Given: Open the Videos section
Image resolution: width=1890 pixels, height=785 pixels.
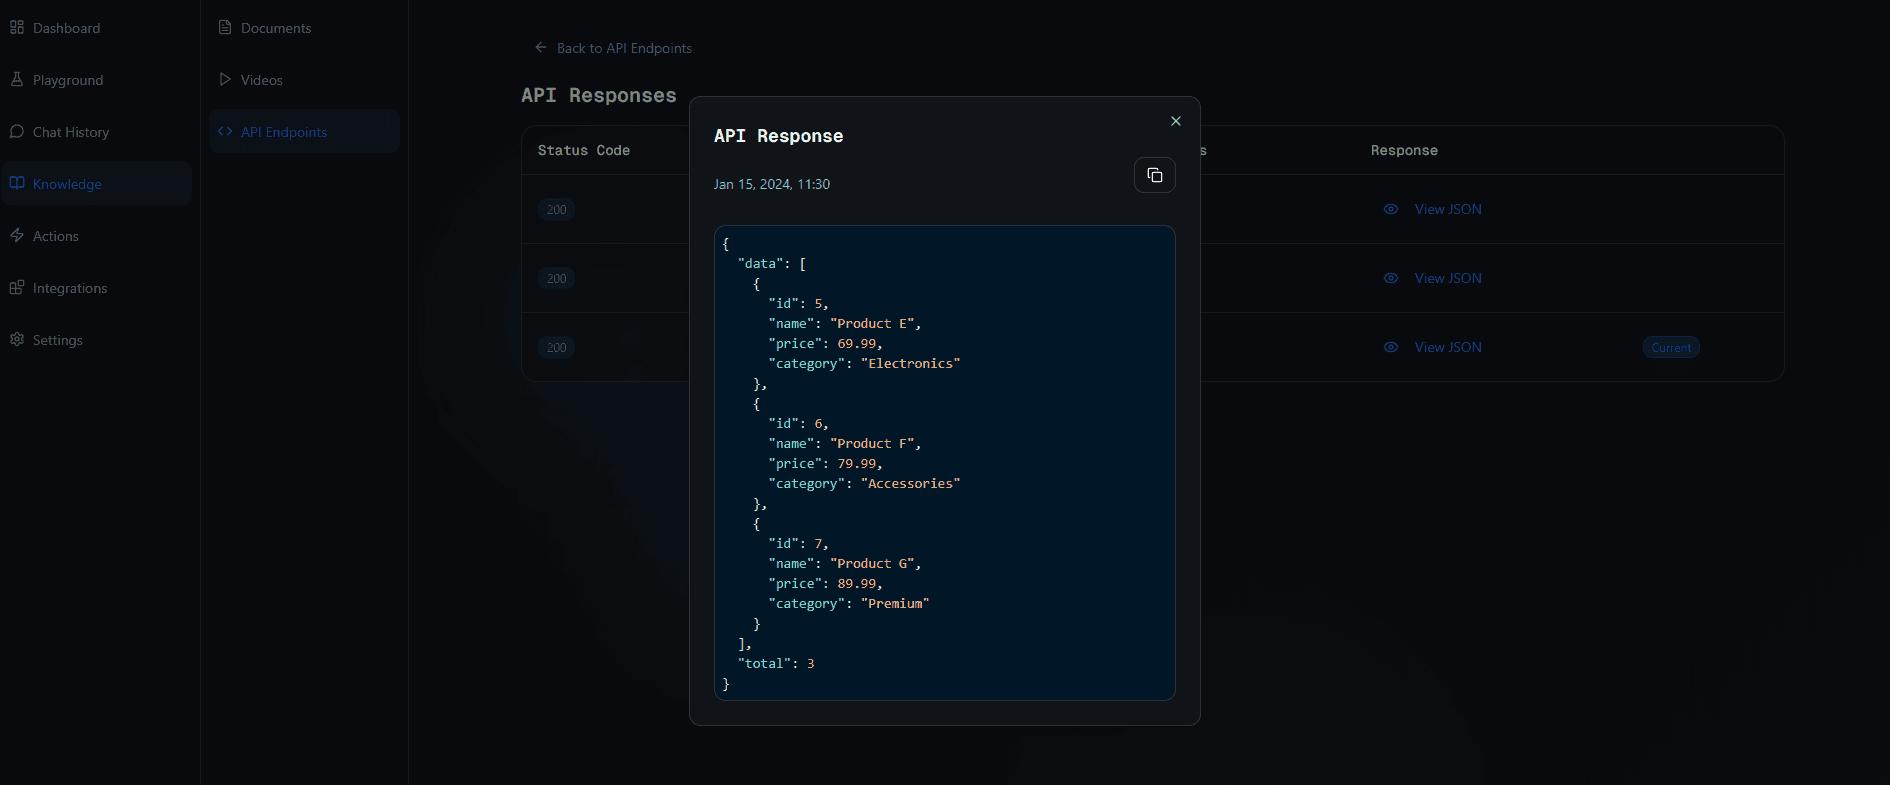Looking at the screenshot, I should [261, 80].
